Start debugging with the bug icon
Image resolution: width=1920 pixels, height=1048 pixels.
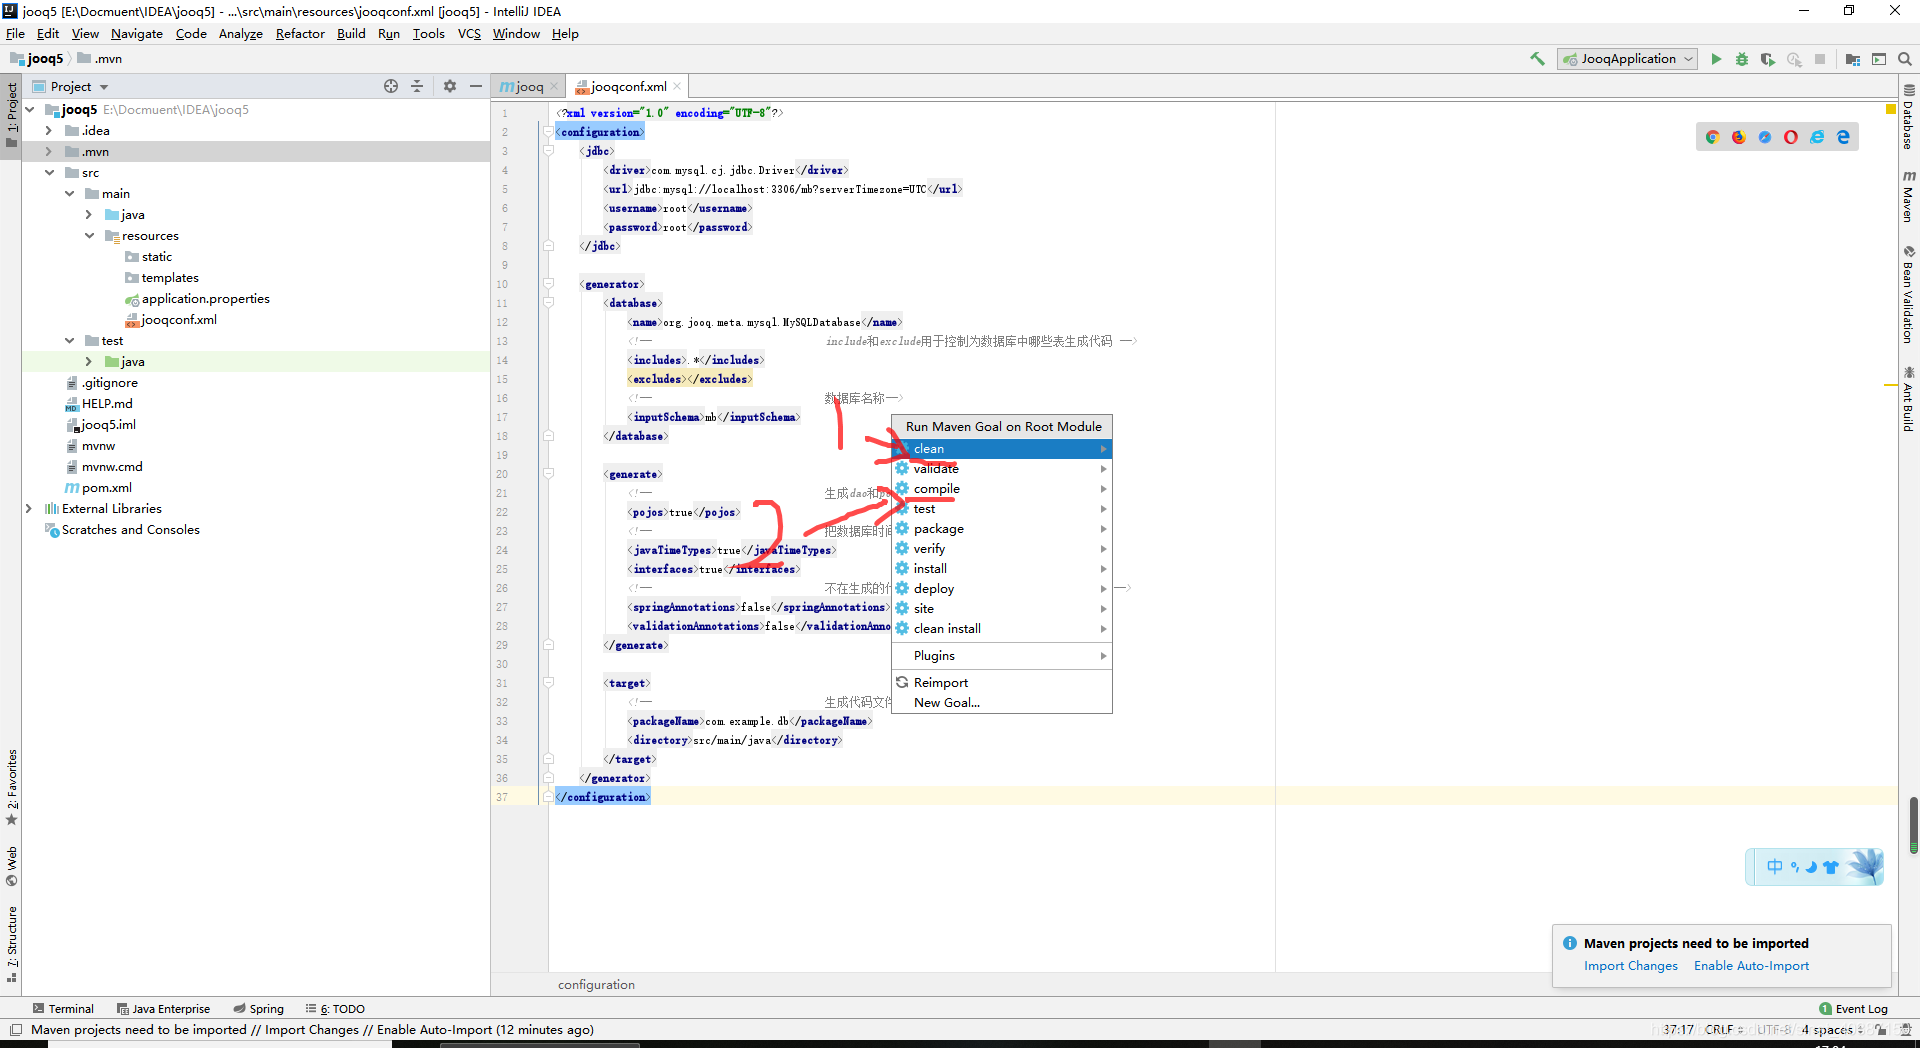point(1742,59)
